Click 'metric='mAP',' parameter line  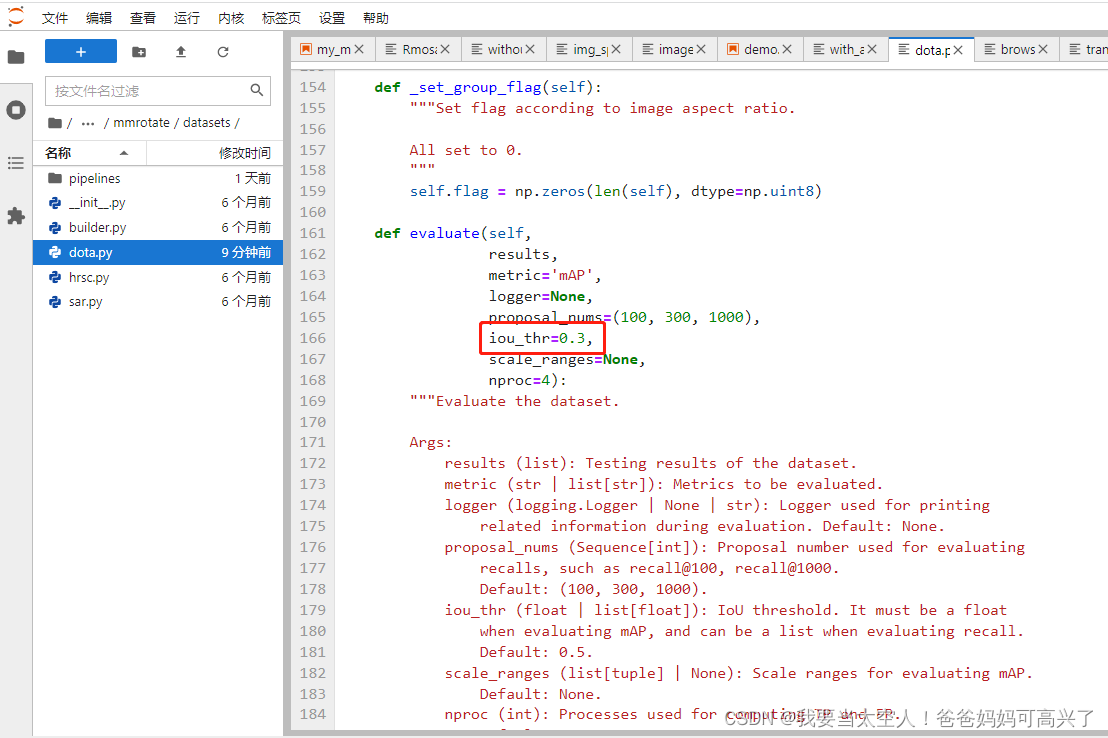(x=545, y=276)
